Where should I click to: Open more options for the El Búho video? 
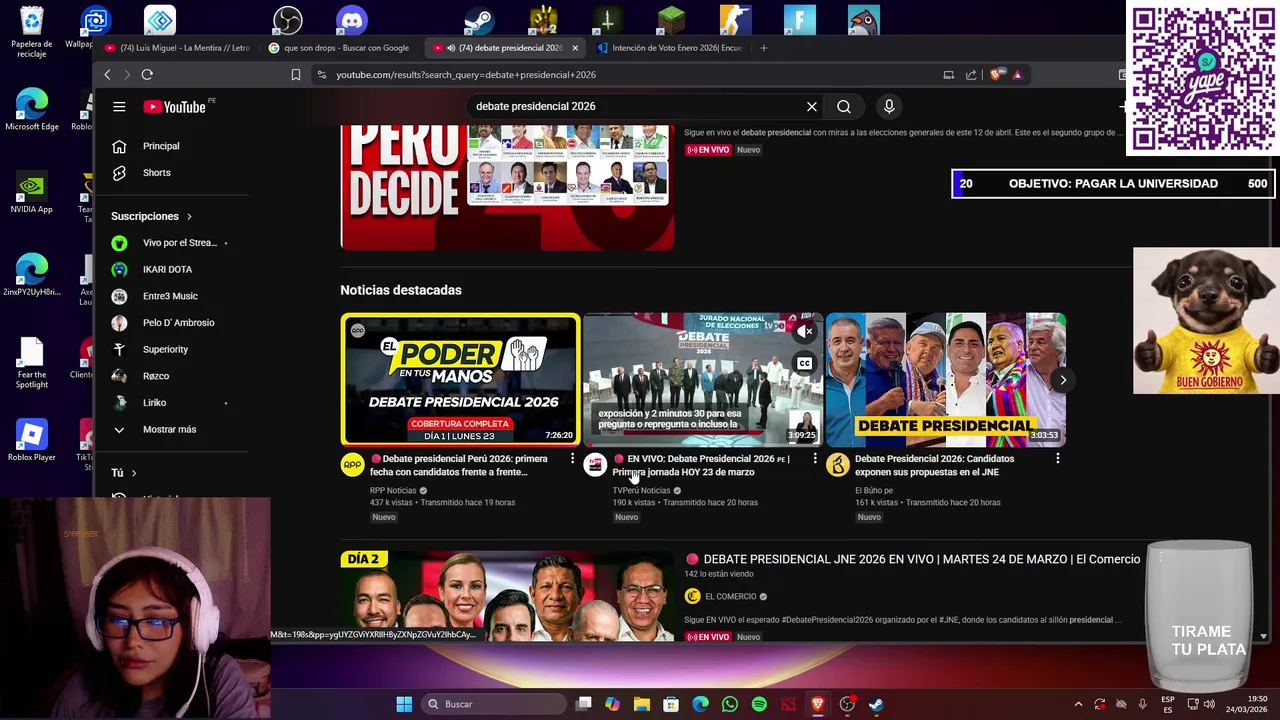[1057, 459]
